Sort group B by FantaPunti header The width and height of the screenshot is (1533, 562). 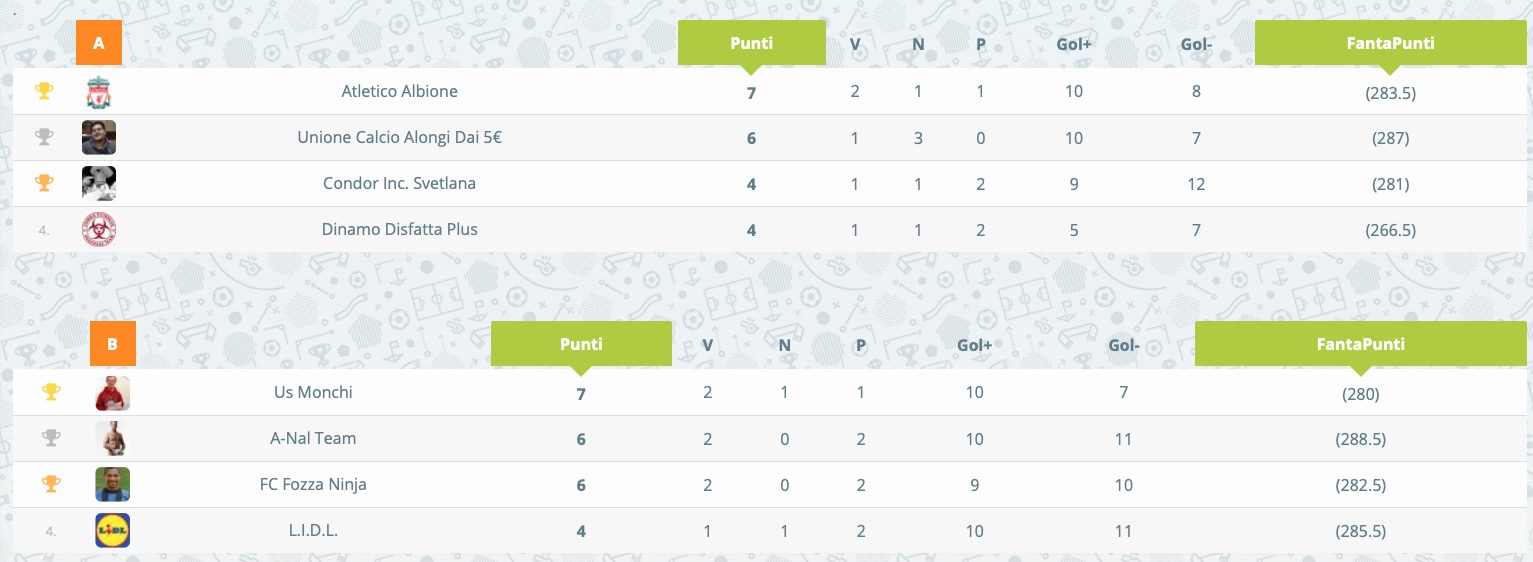pyautogui.click(x=1360, y=344)
